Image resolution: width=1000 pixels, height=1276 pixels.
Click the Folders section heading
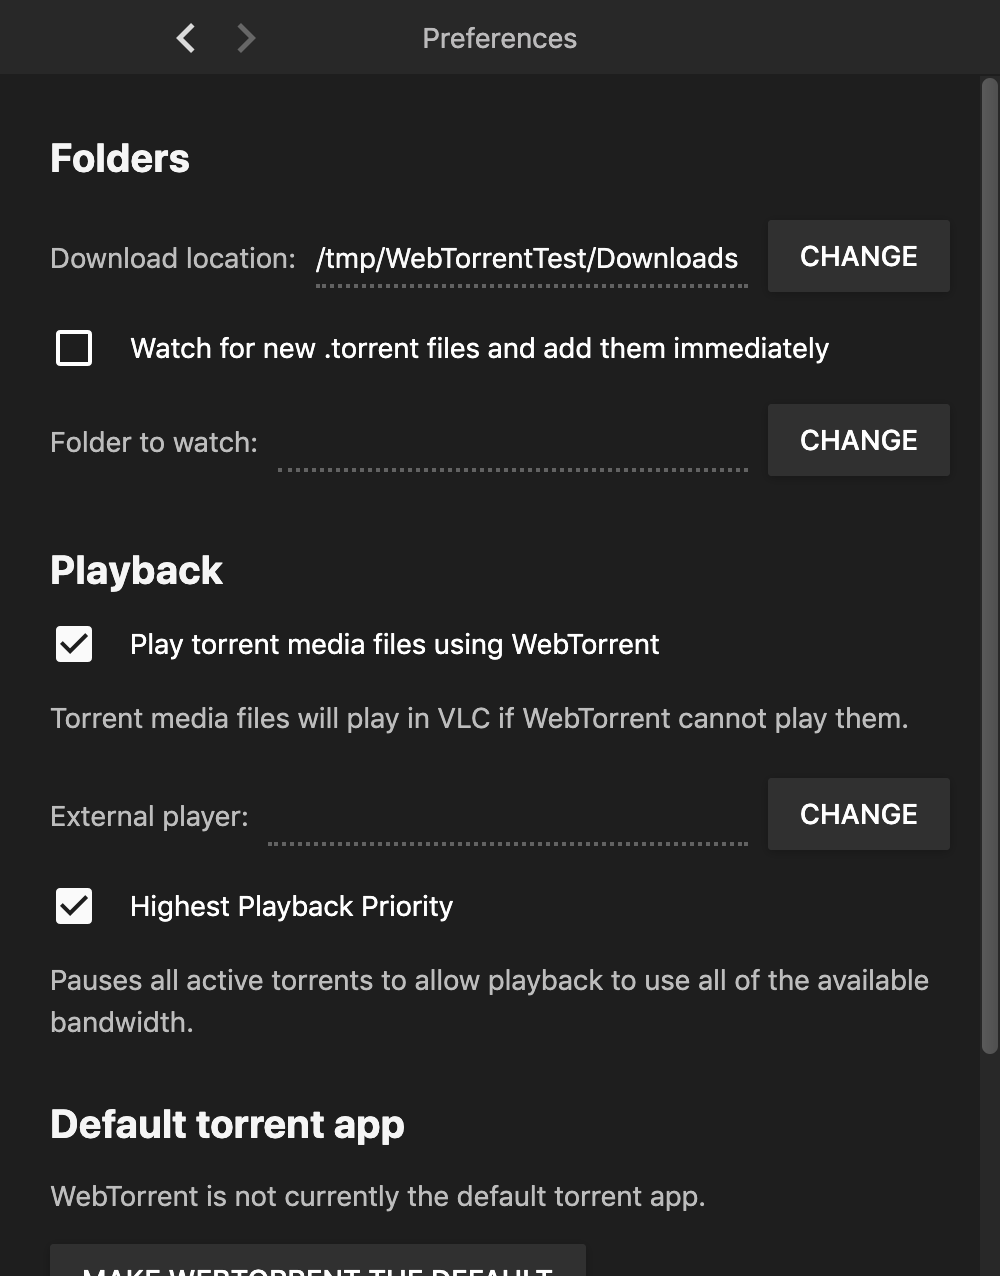(x=120, y=158)
